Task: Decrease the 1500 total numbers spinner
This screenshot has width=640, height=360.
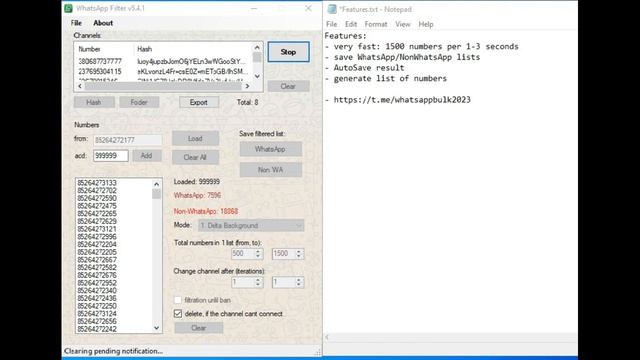Action: [x=299, y=256]
